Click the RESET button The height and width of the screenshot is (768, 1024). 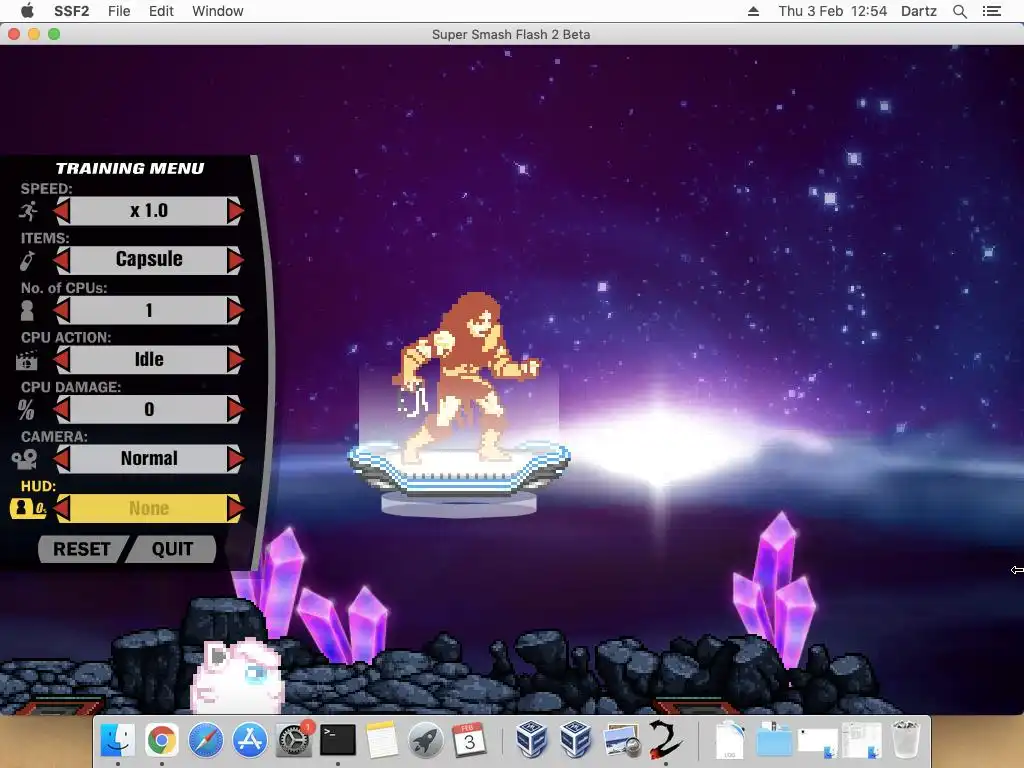point(82,549)
